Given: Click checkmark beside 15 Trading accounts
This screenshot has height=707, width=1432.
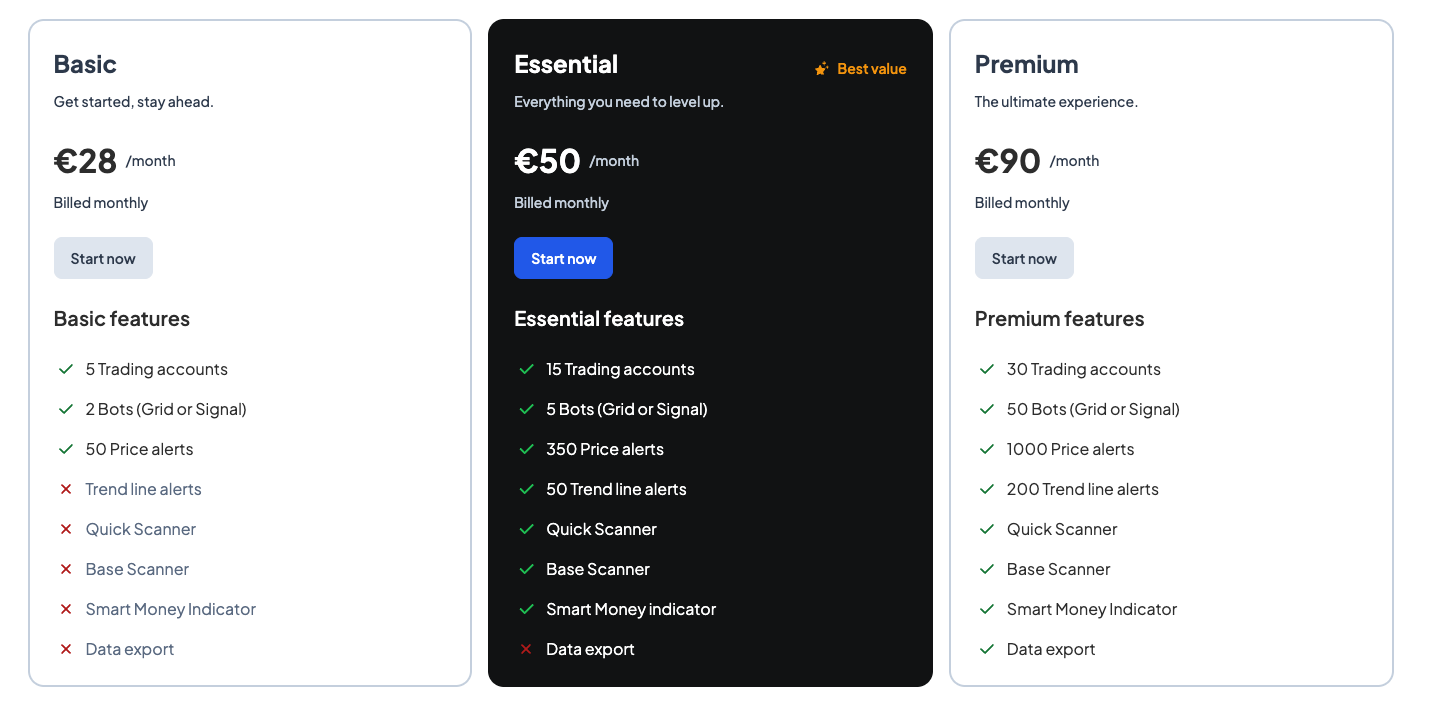Looking at the screenshot, I should [x=526, y=369].
